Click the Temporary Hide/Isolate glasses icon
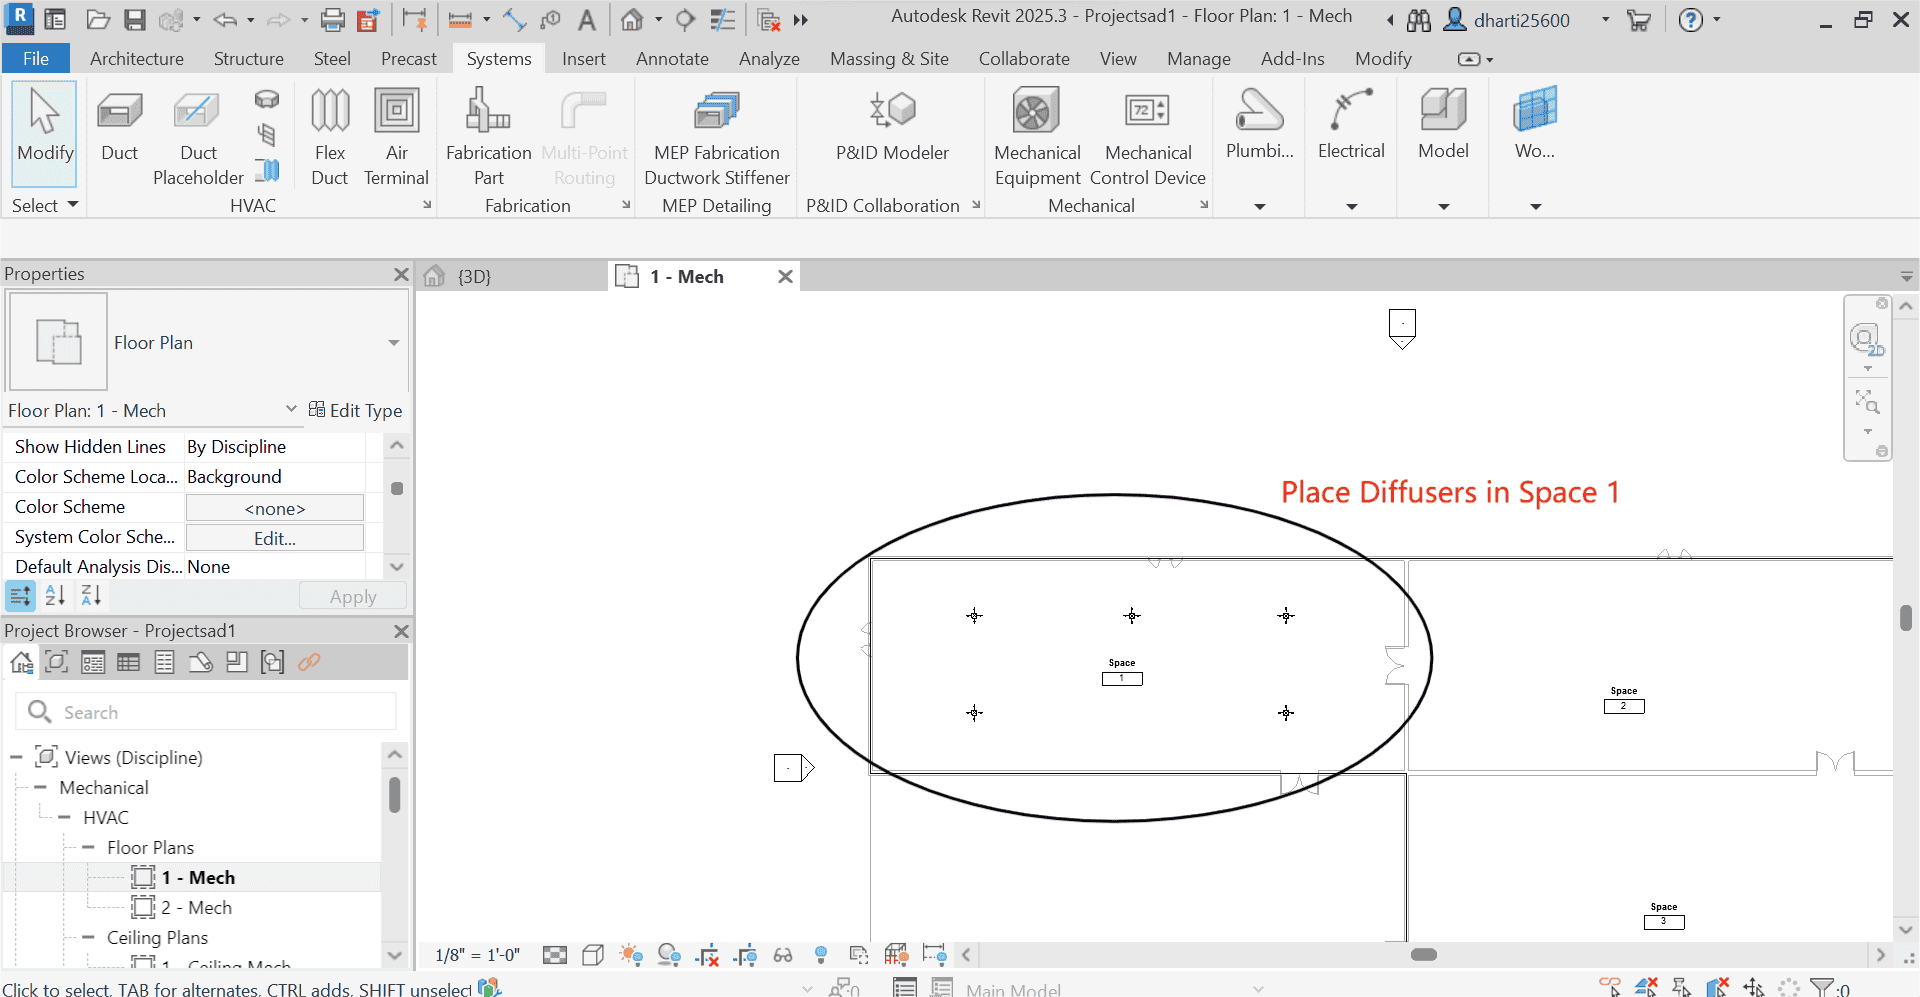1920x997 pixels. [x=783, y=955]
